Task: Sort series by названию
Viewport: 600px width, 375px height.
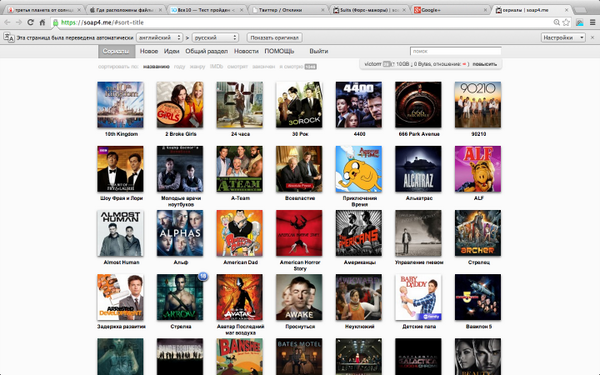Action: 156,67
